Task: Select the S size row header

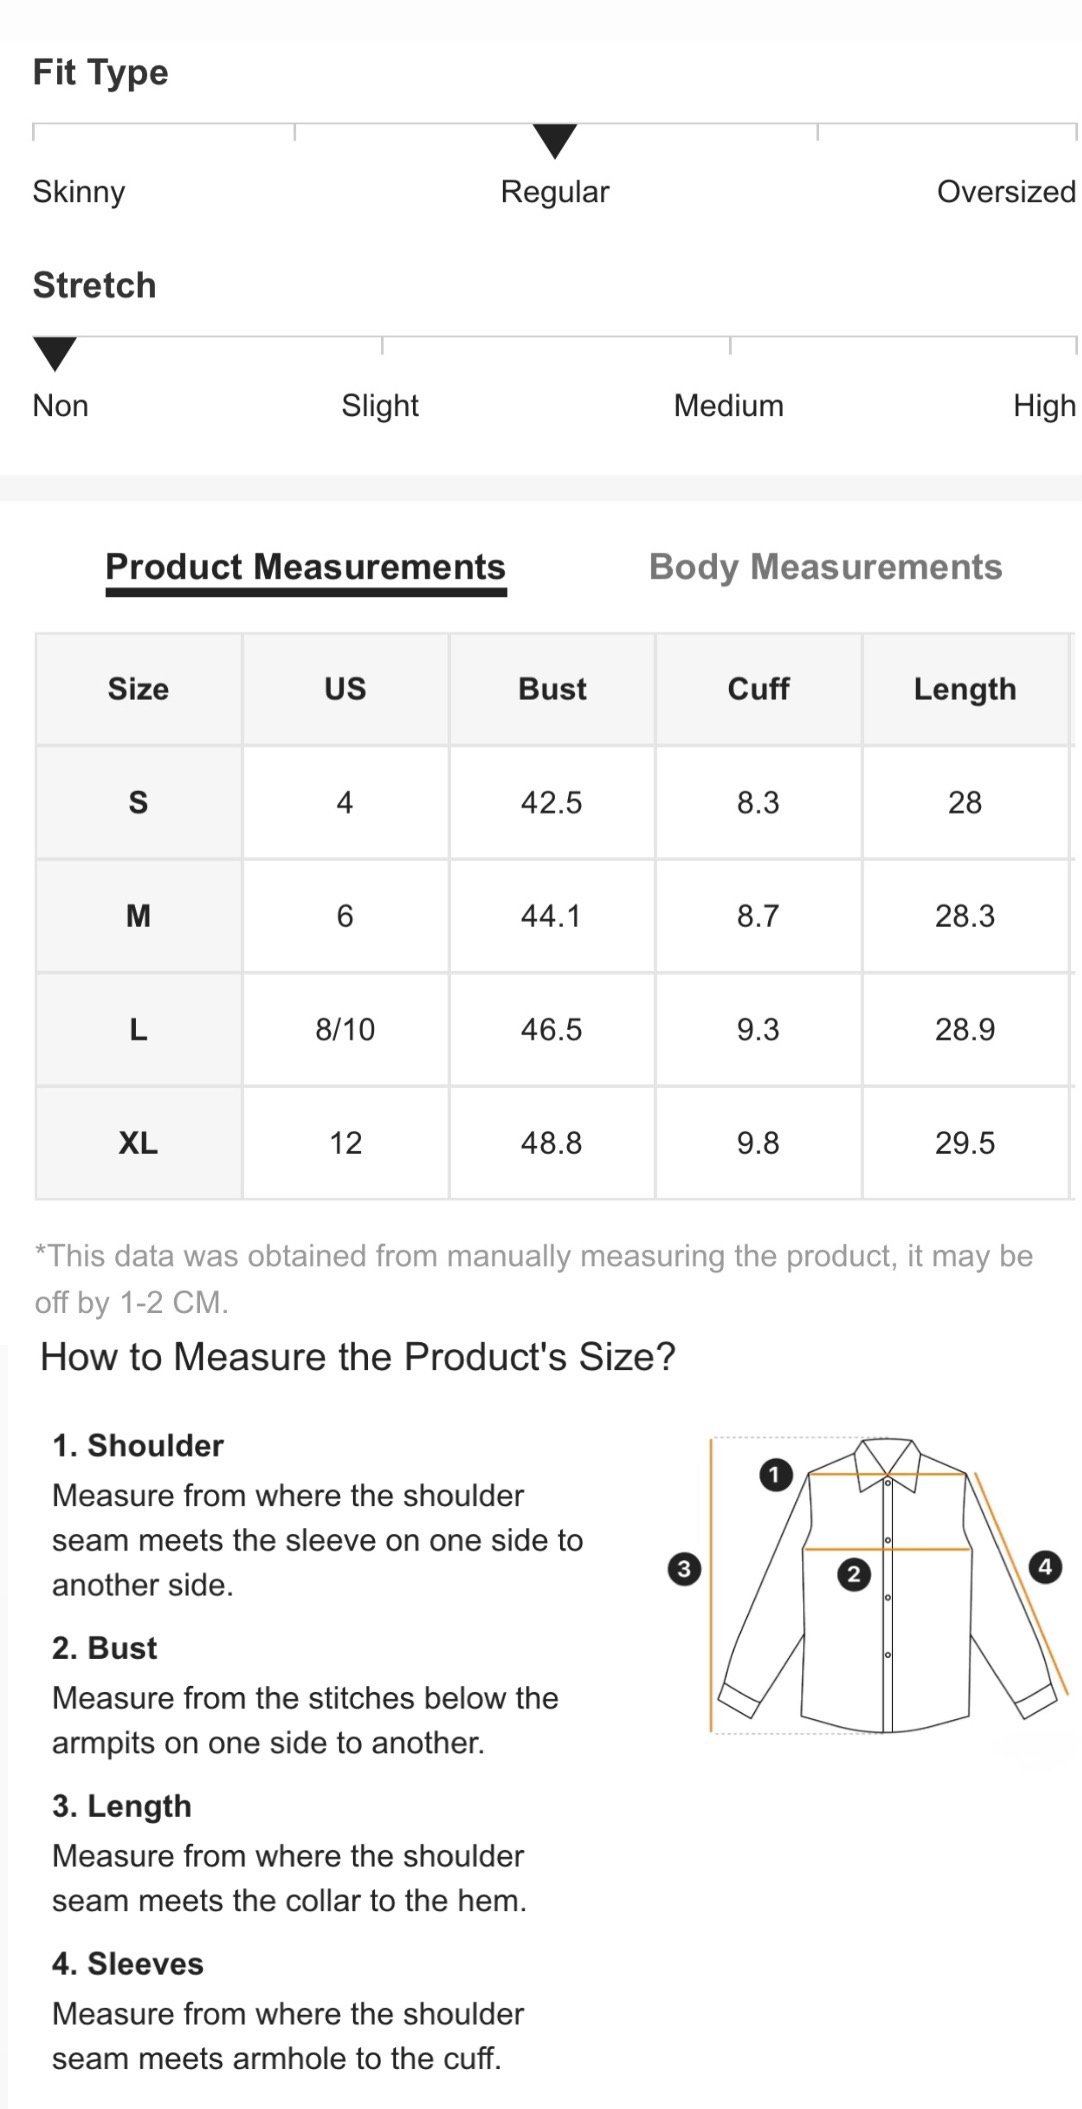Action: (139, 802)
